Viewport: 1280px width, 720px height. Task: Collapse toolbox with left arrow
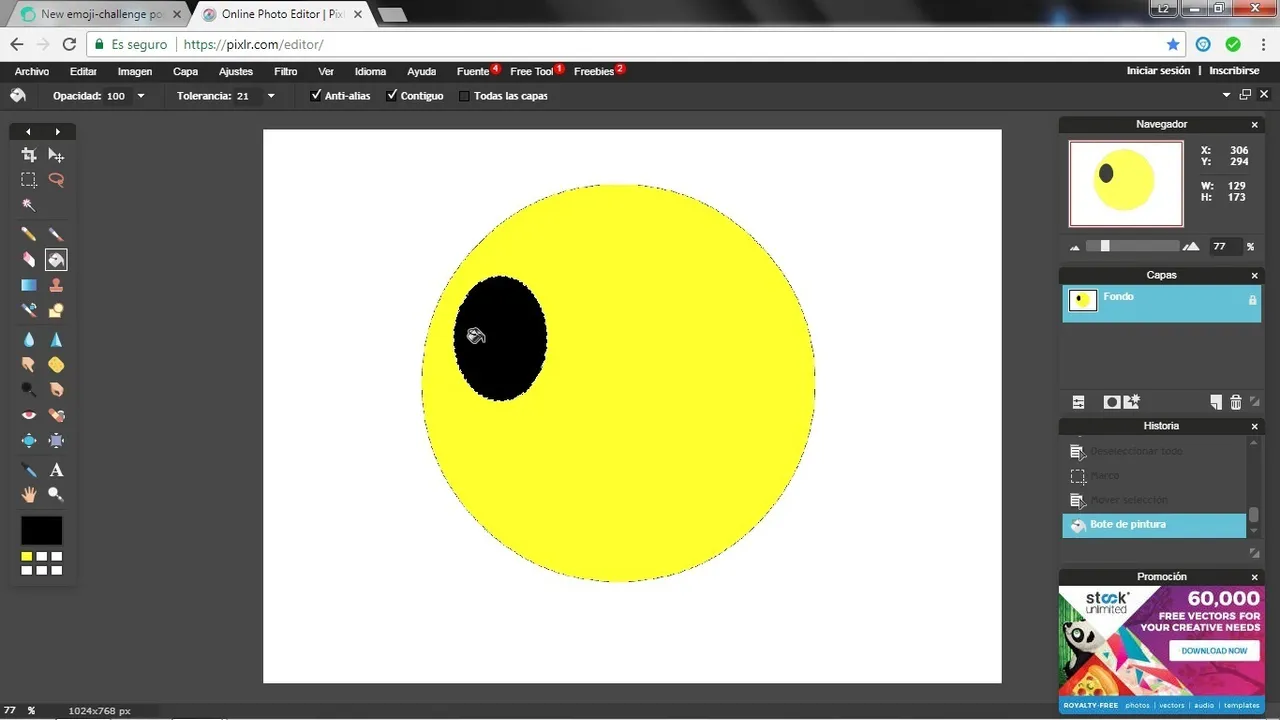(x=28, y=132)
